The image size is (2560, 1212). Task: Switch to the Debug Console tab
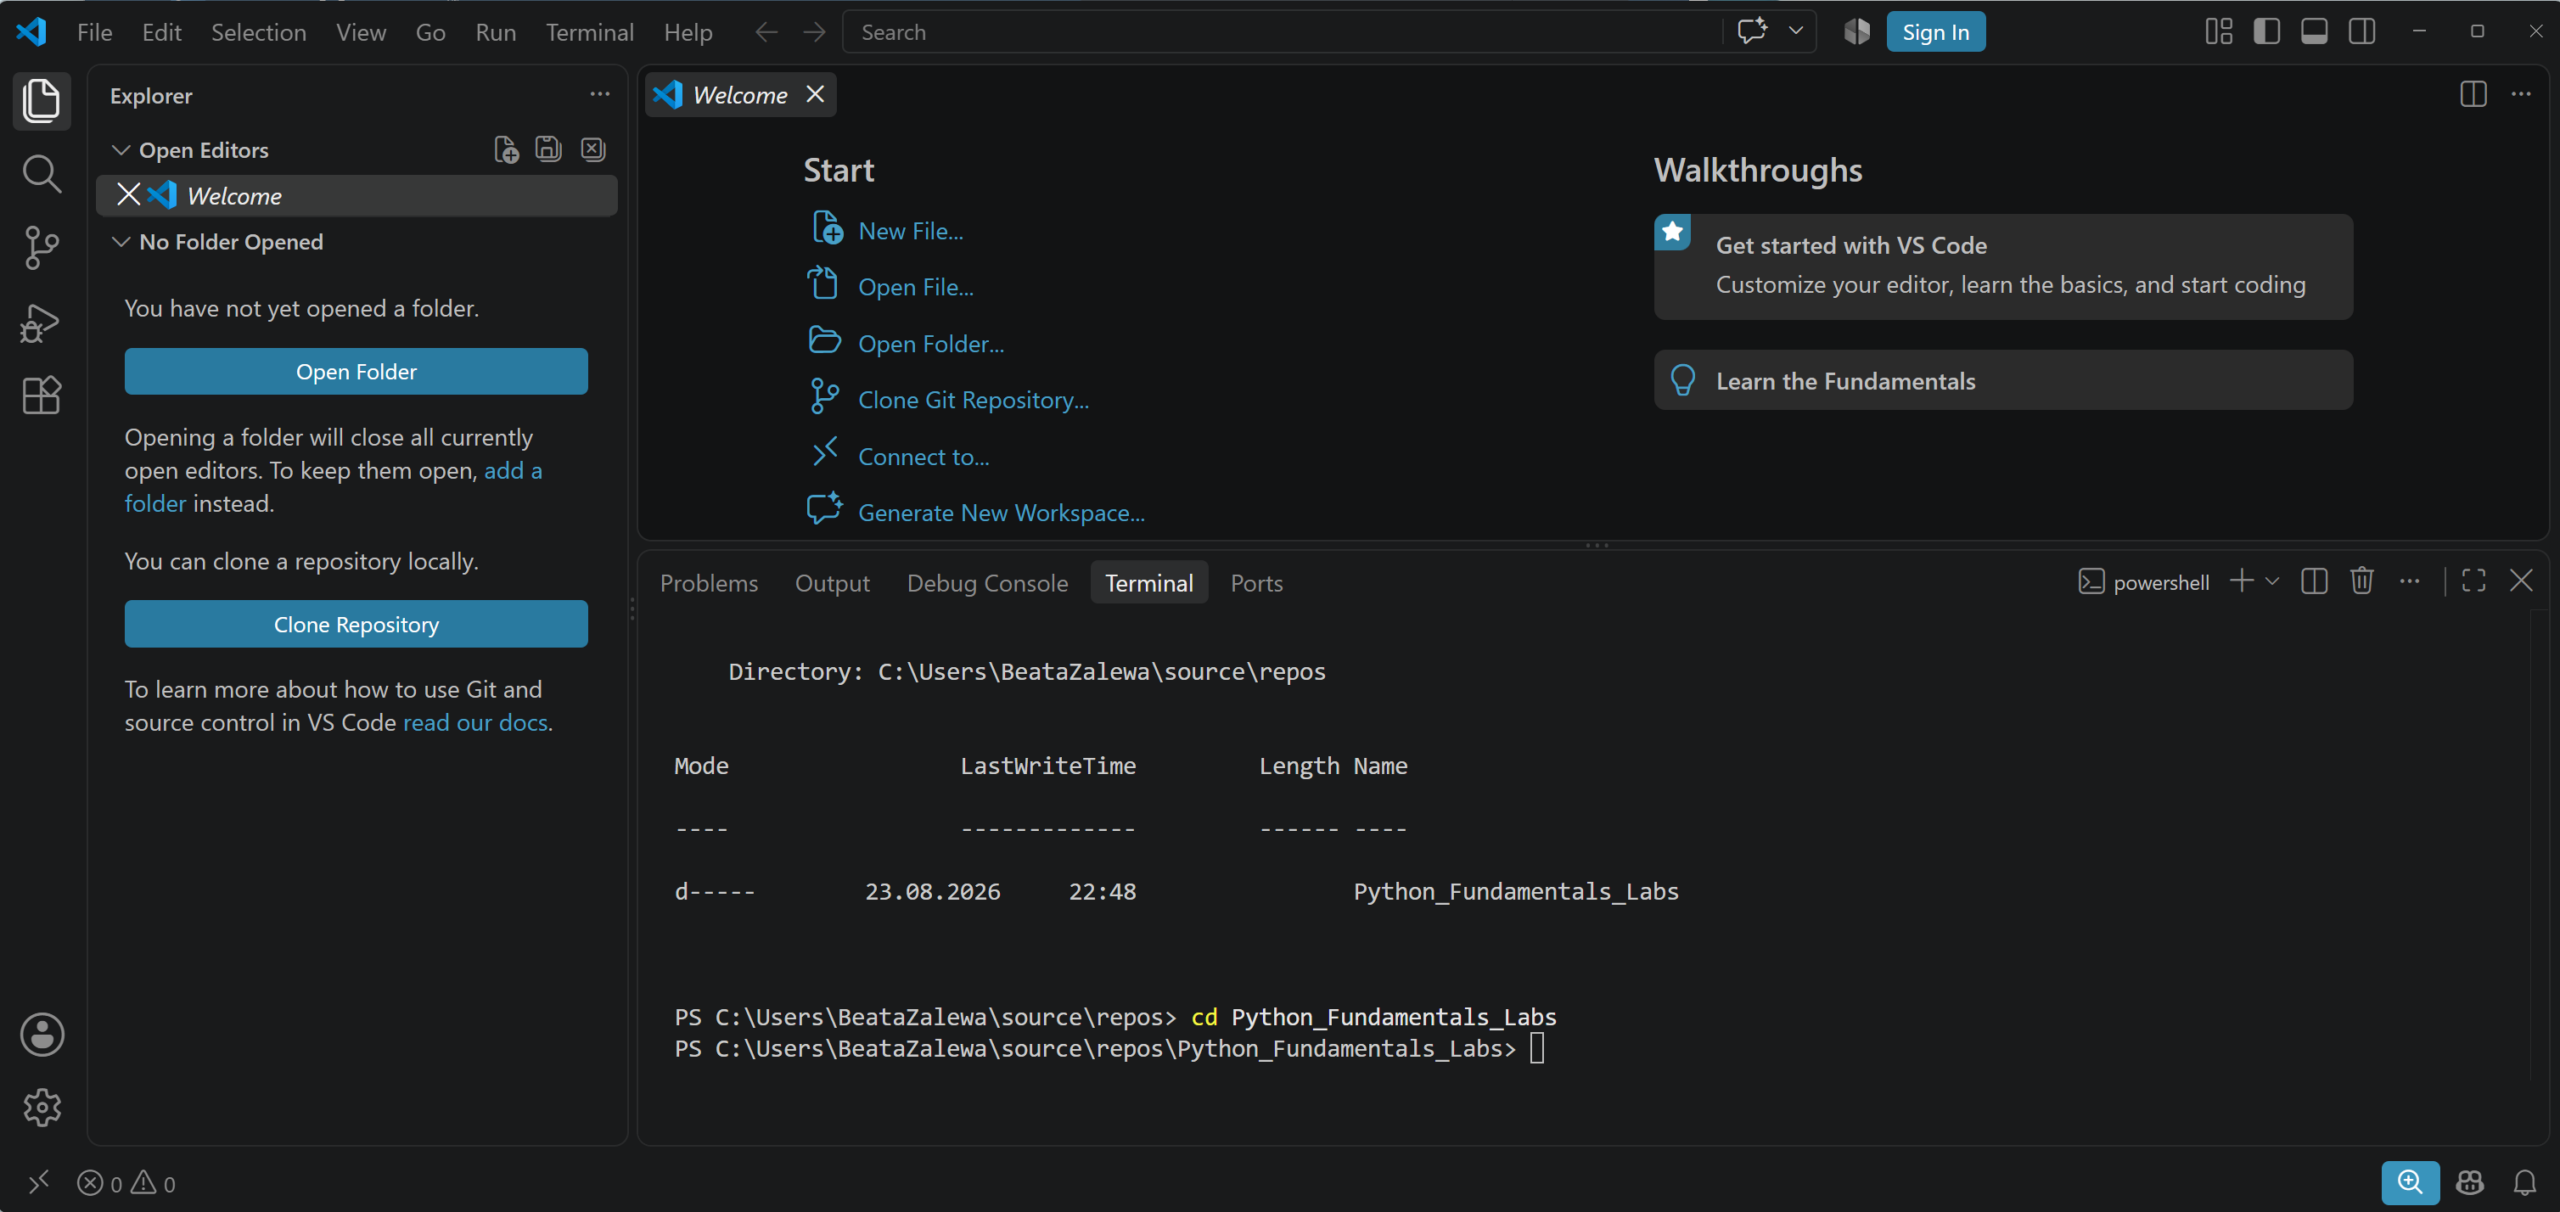[x=987, y=583]
